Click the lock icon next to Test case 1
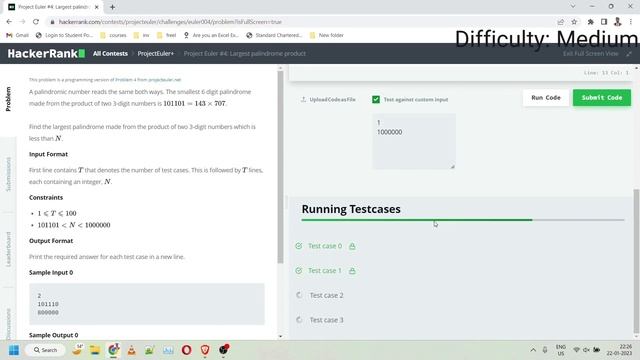Viewport: 640px width, 360px height. click(352, 271)
